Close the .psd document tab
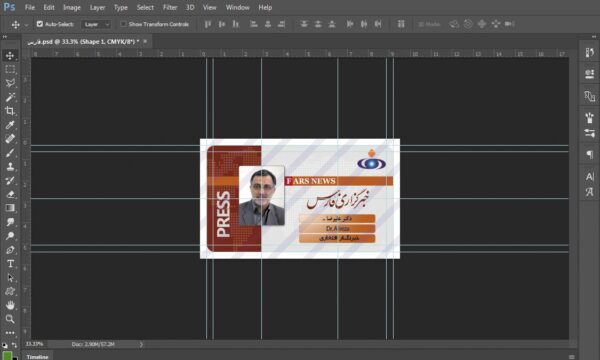Viewport: 600px width, 360px height. point(145,41)
